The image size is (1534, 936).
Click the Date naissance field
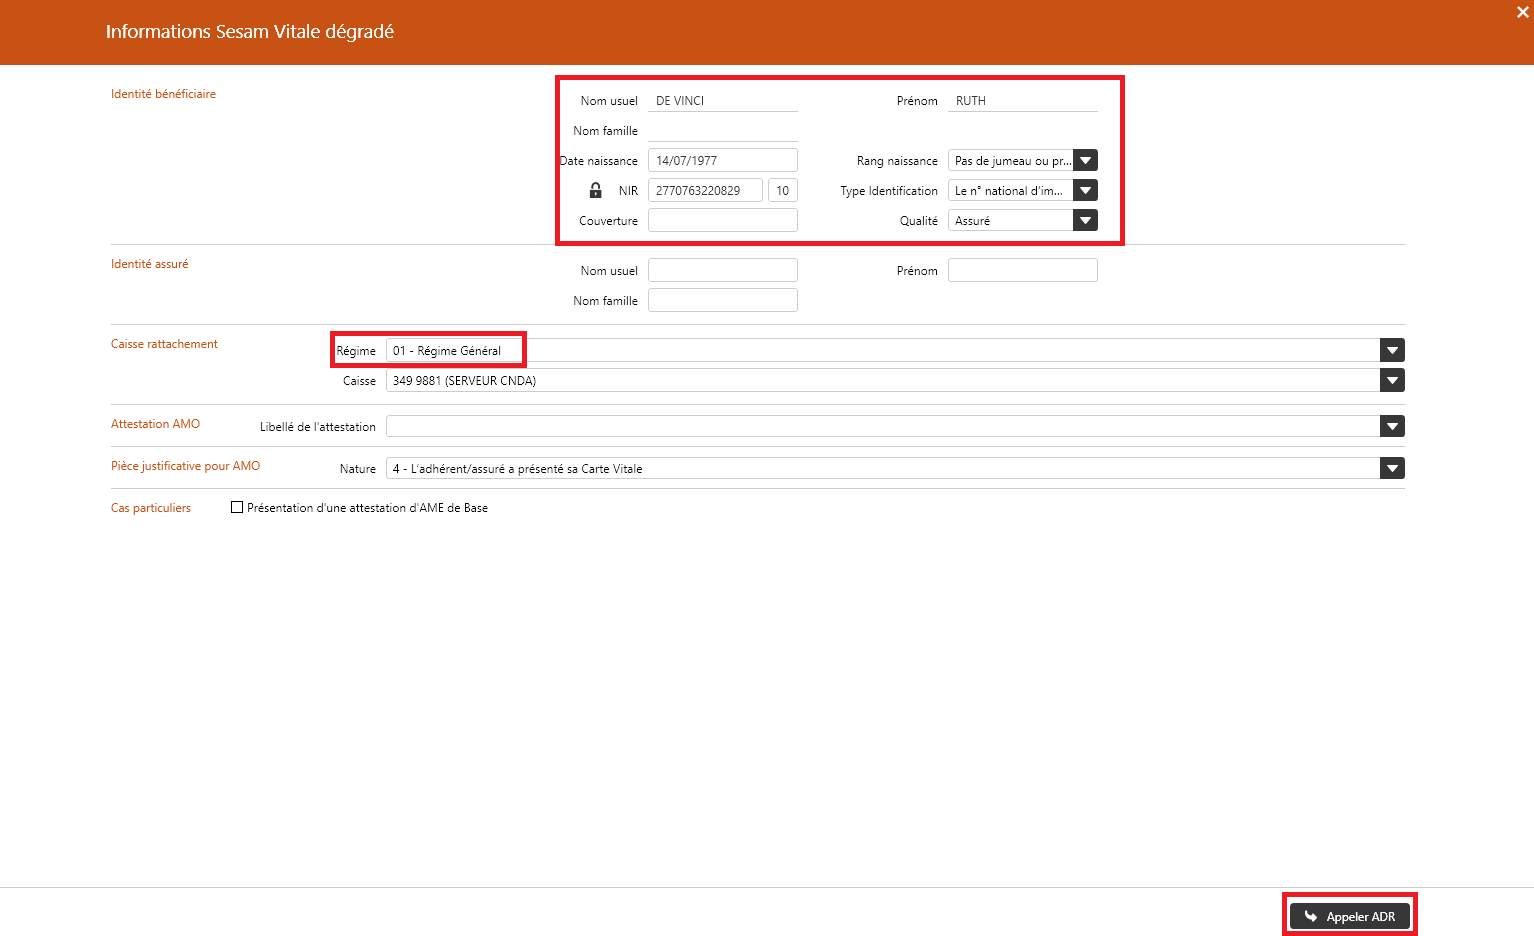[x=722, y=160]
